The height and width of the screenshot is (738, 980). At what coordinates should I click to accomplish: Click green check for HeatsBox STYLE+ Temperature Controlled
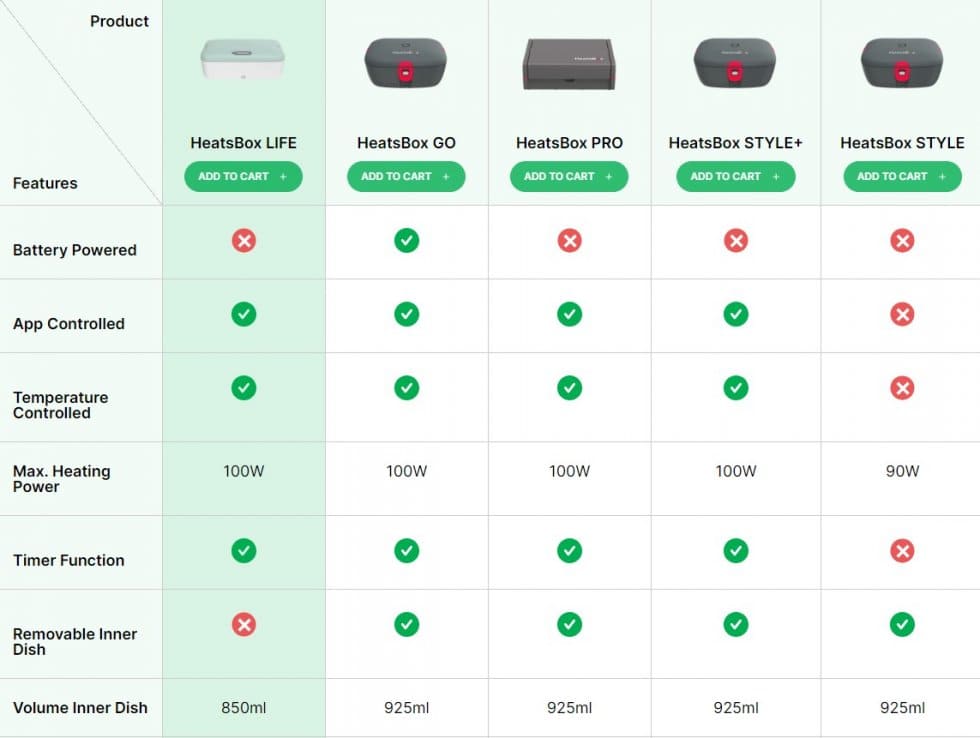[x=736, y=388]
